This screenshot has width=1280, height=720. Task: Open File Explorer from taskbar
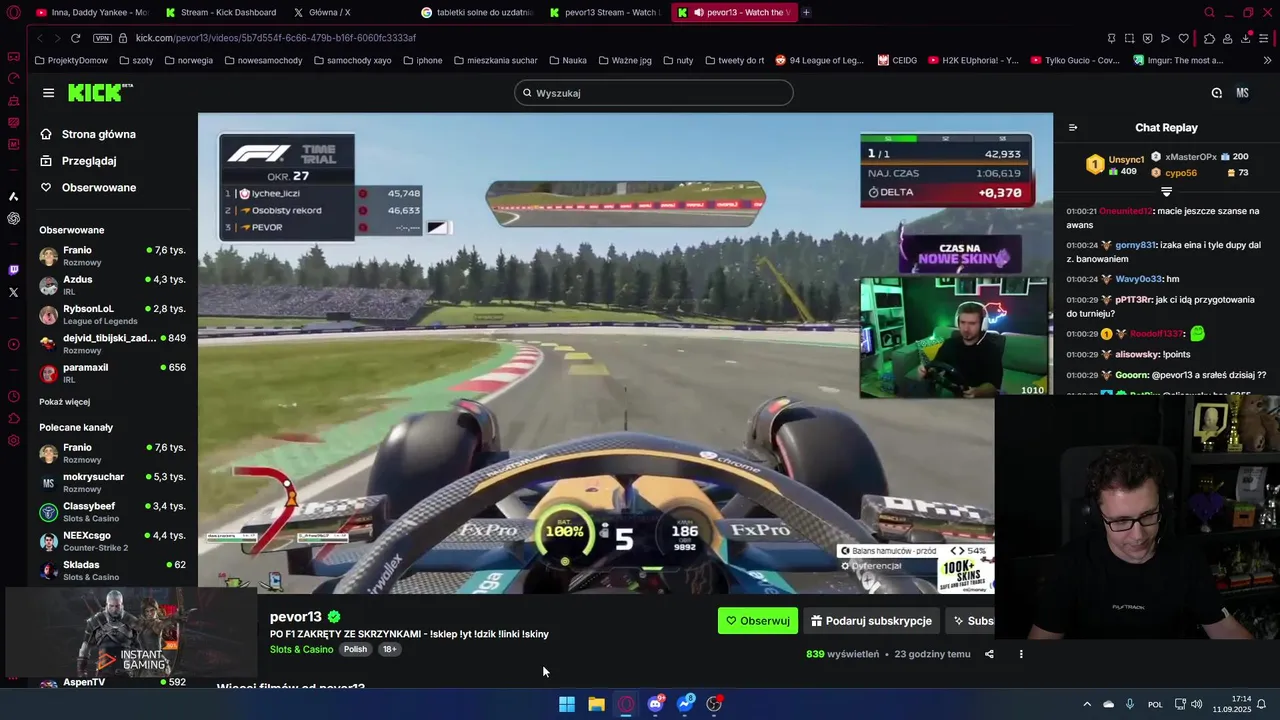(596, 704)
